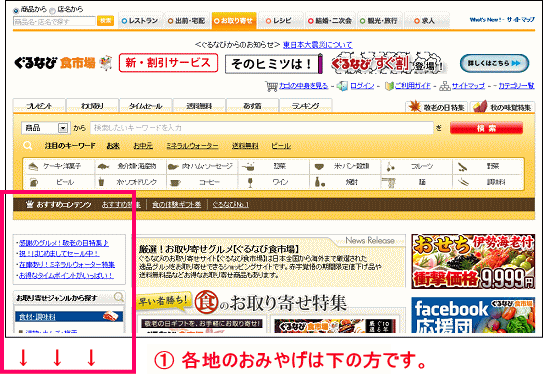Click the ミネラルウォーター keyword link
This screenshot has width=543, height=374.
pyautogui.click(x=192, y=146)
